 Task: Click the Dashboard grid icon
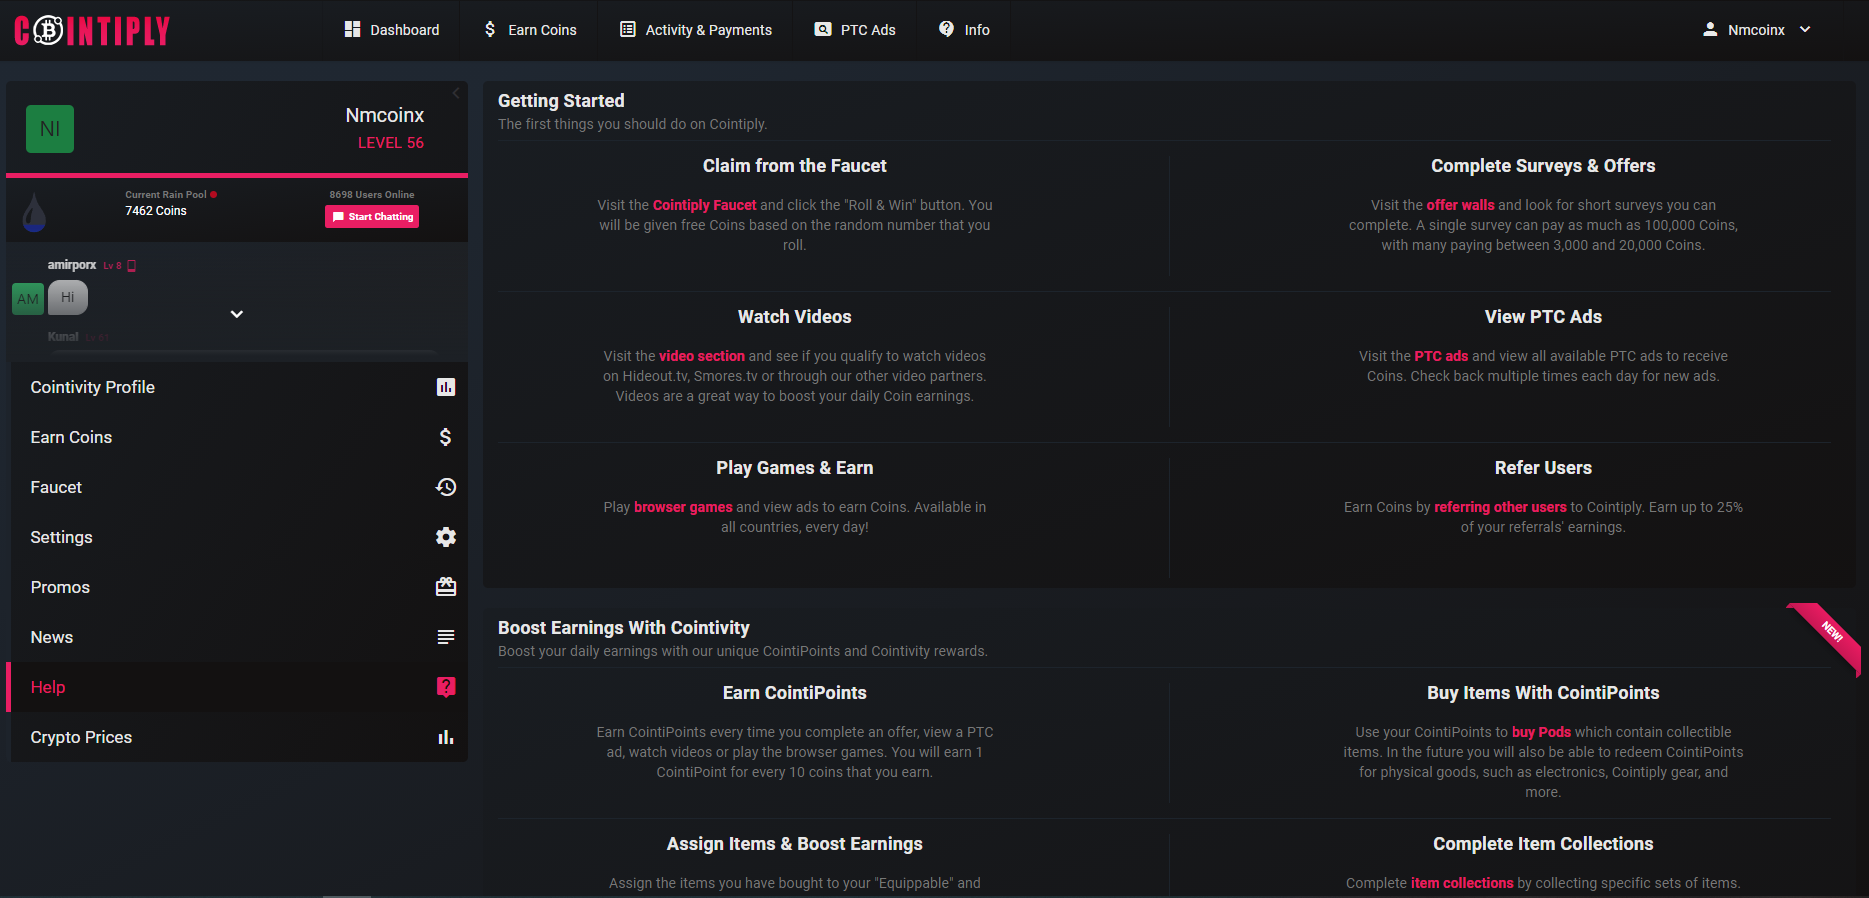pos(352,29)
